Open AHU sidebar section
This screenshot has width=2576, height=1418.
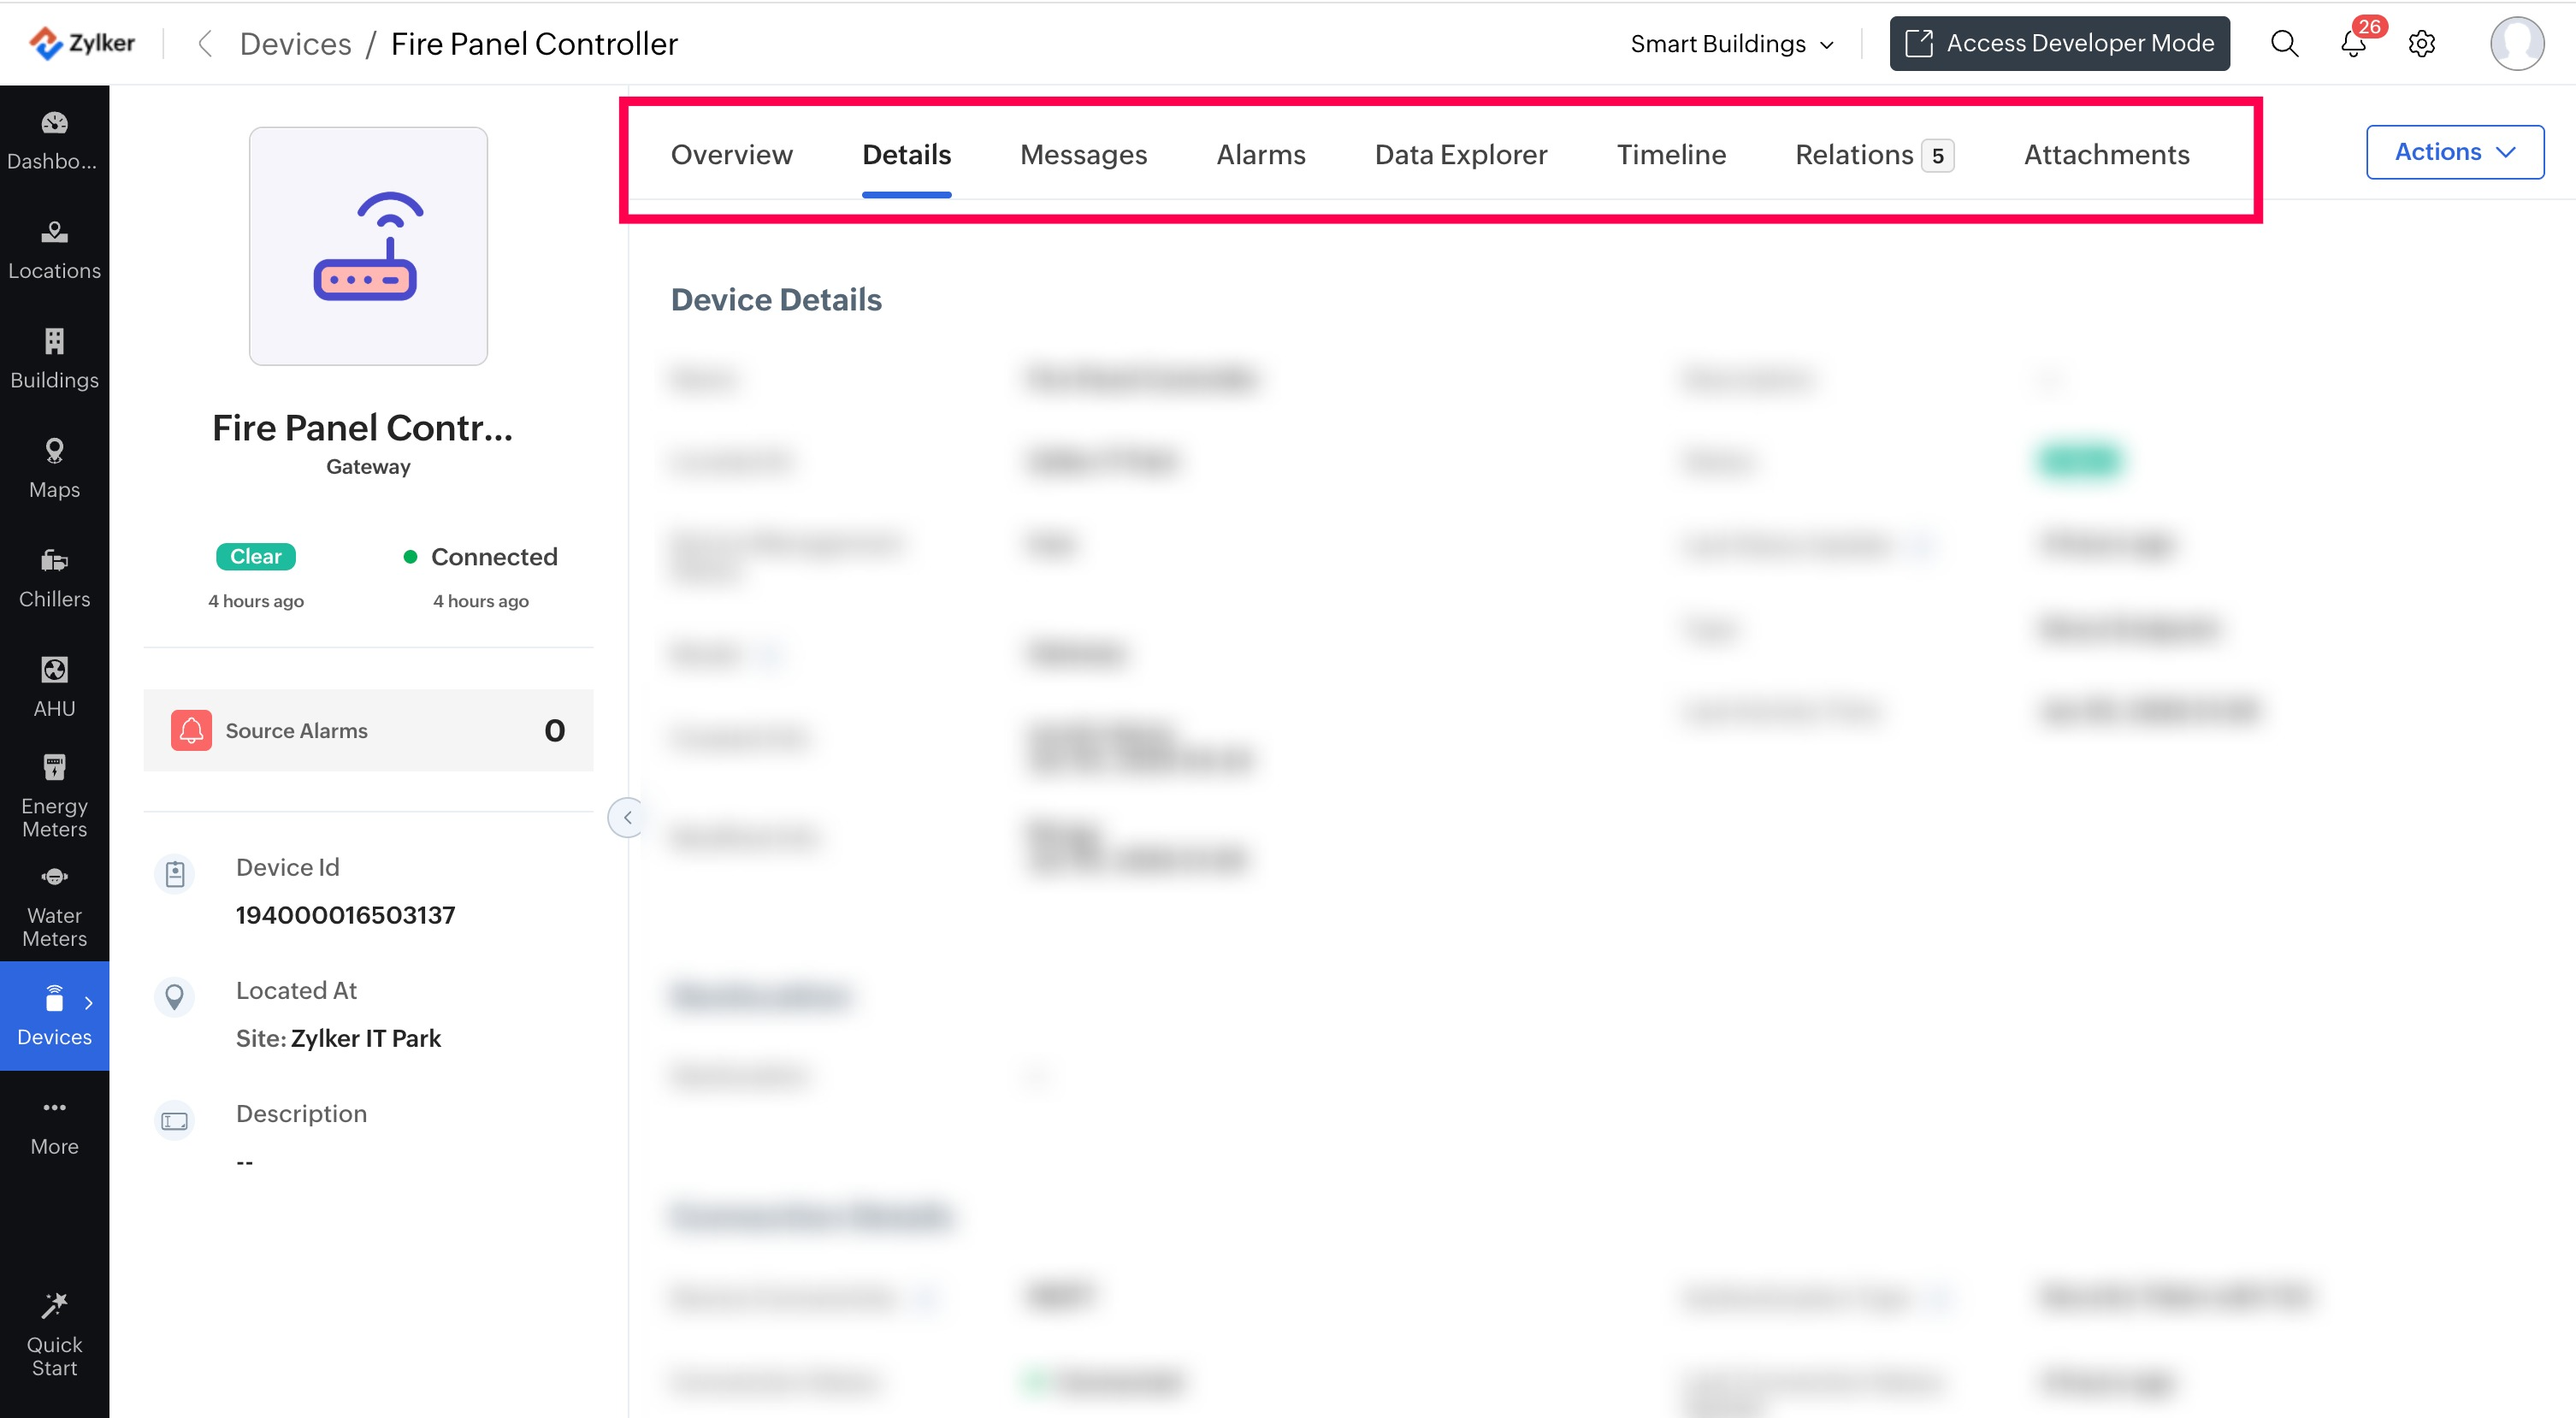54,686
